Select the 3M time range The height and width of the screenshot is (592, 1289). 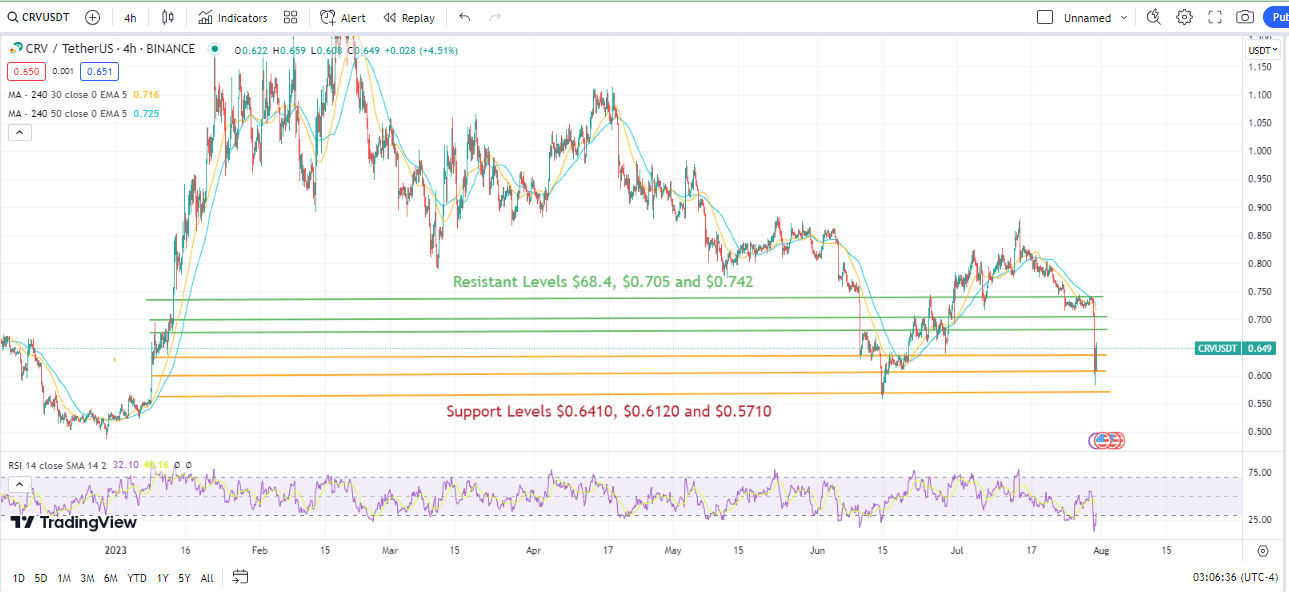click(87, 578)
